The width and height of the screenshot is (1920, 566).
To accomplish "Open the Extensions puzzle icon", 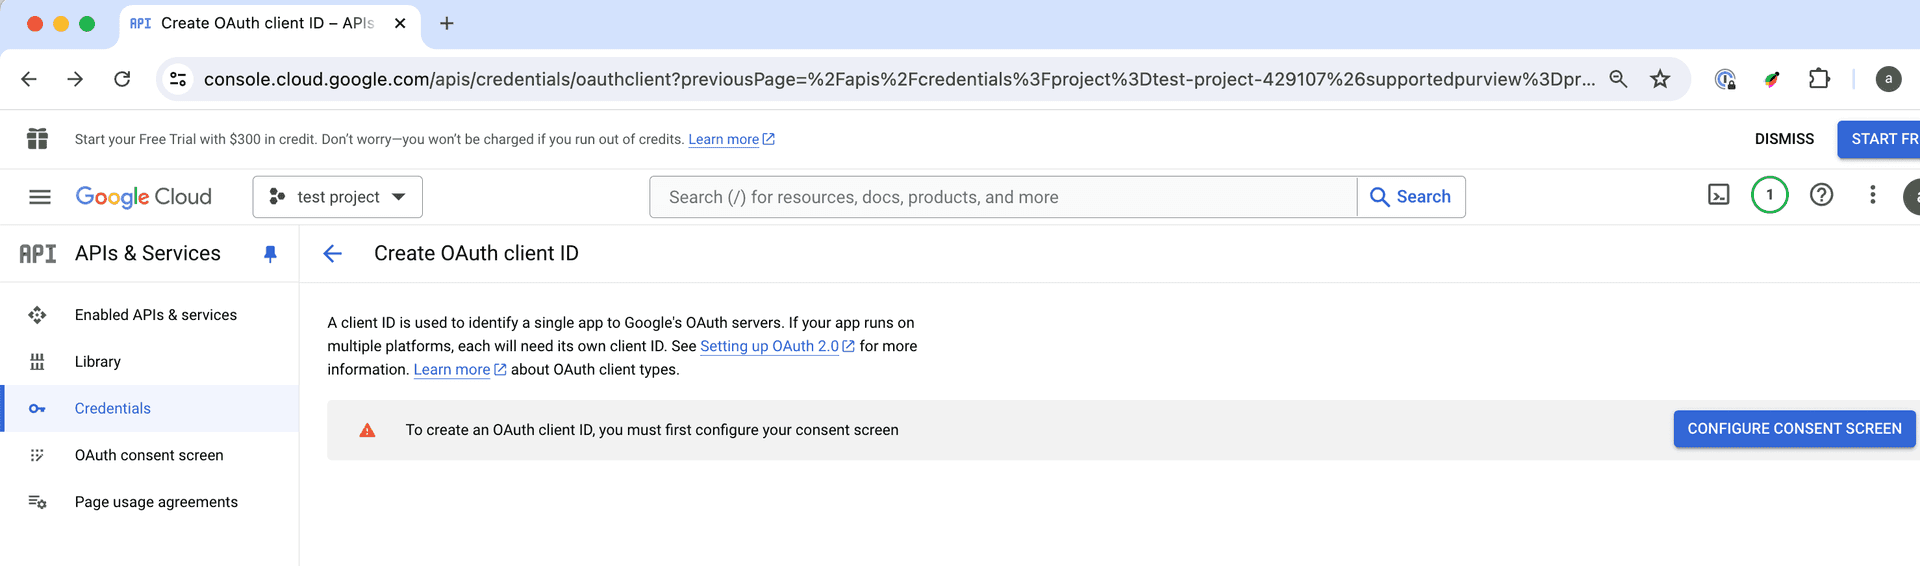I will click(x=1819, y=79).
